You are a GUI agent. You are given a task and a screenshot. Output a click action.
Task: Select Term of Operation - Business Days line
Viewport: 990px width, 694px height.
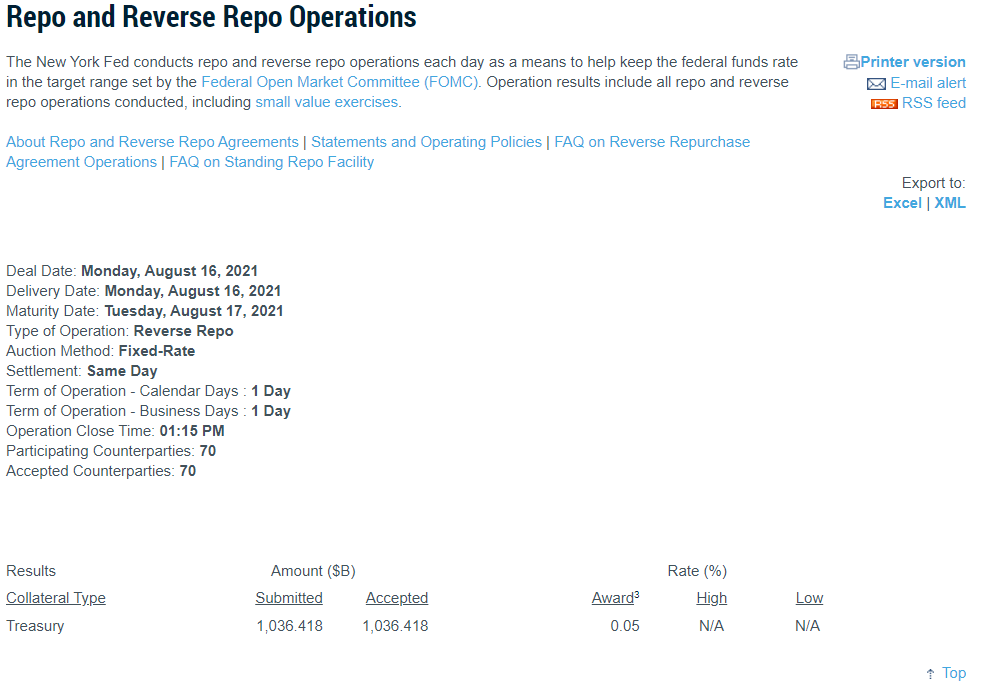click(148, 411)
